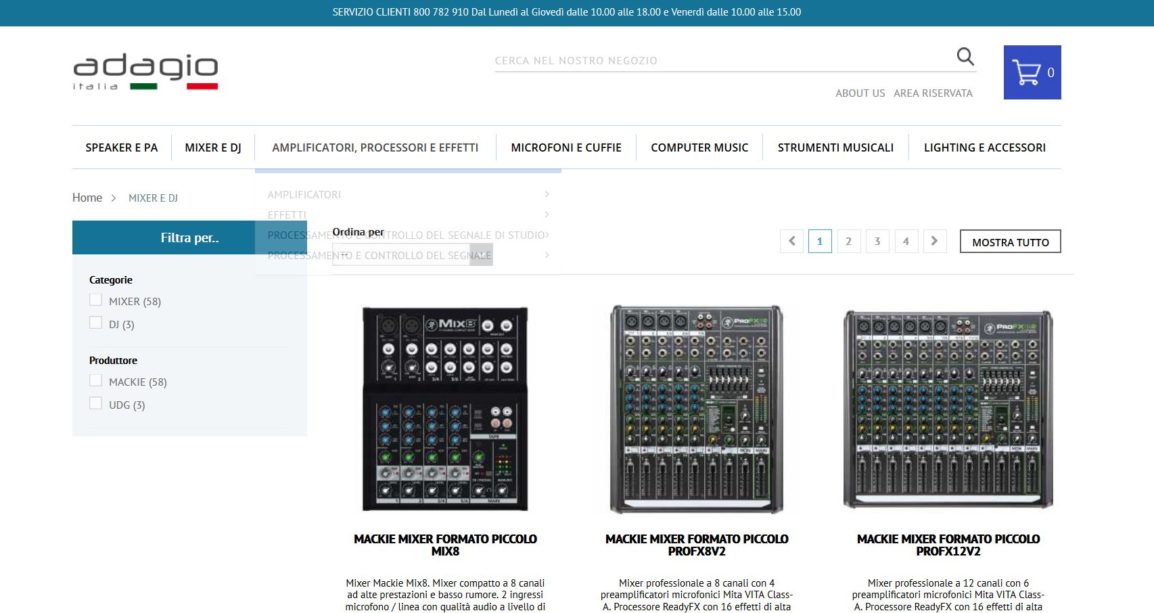Image resolution: width=1154 pixels, height=613 pixels.
Task: Open the Speaker e PA menu
Action: tap(121, 147)
